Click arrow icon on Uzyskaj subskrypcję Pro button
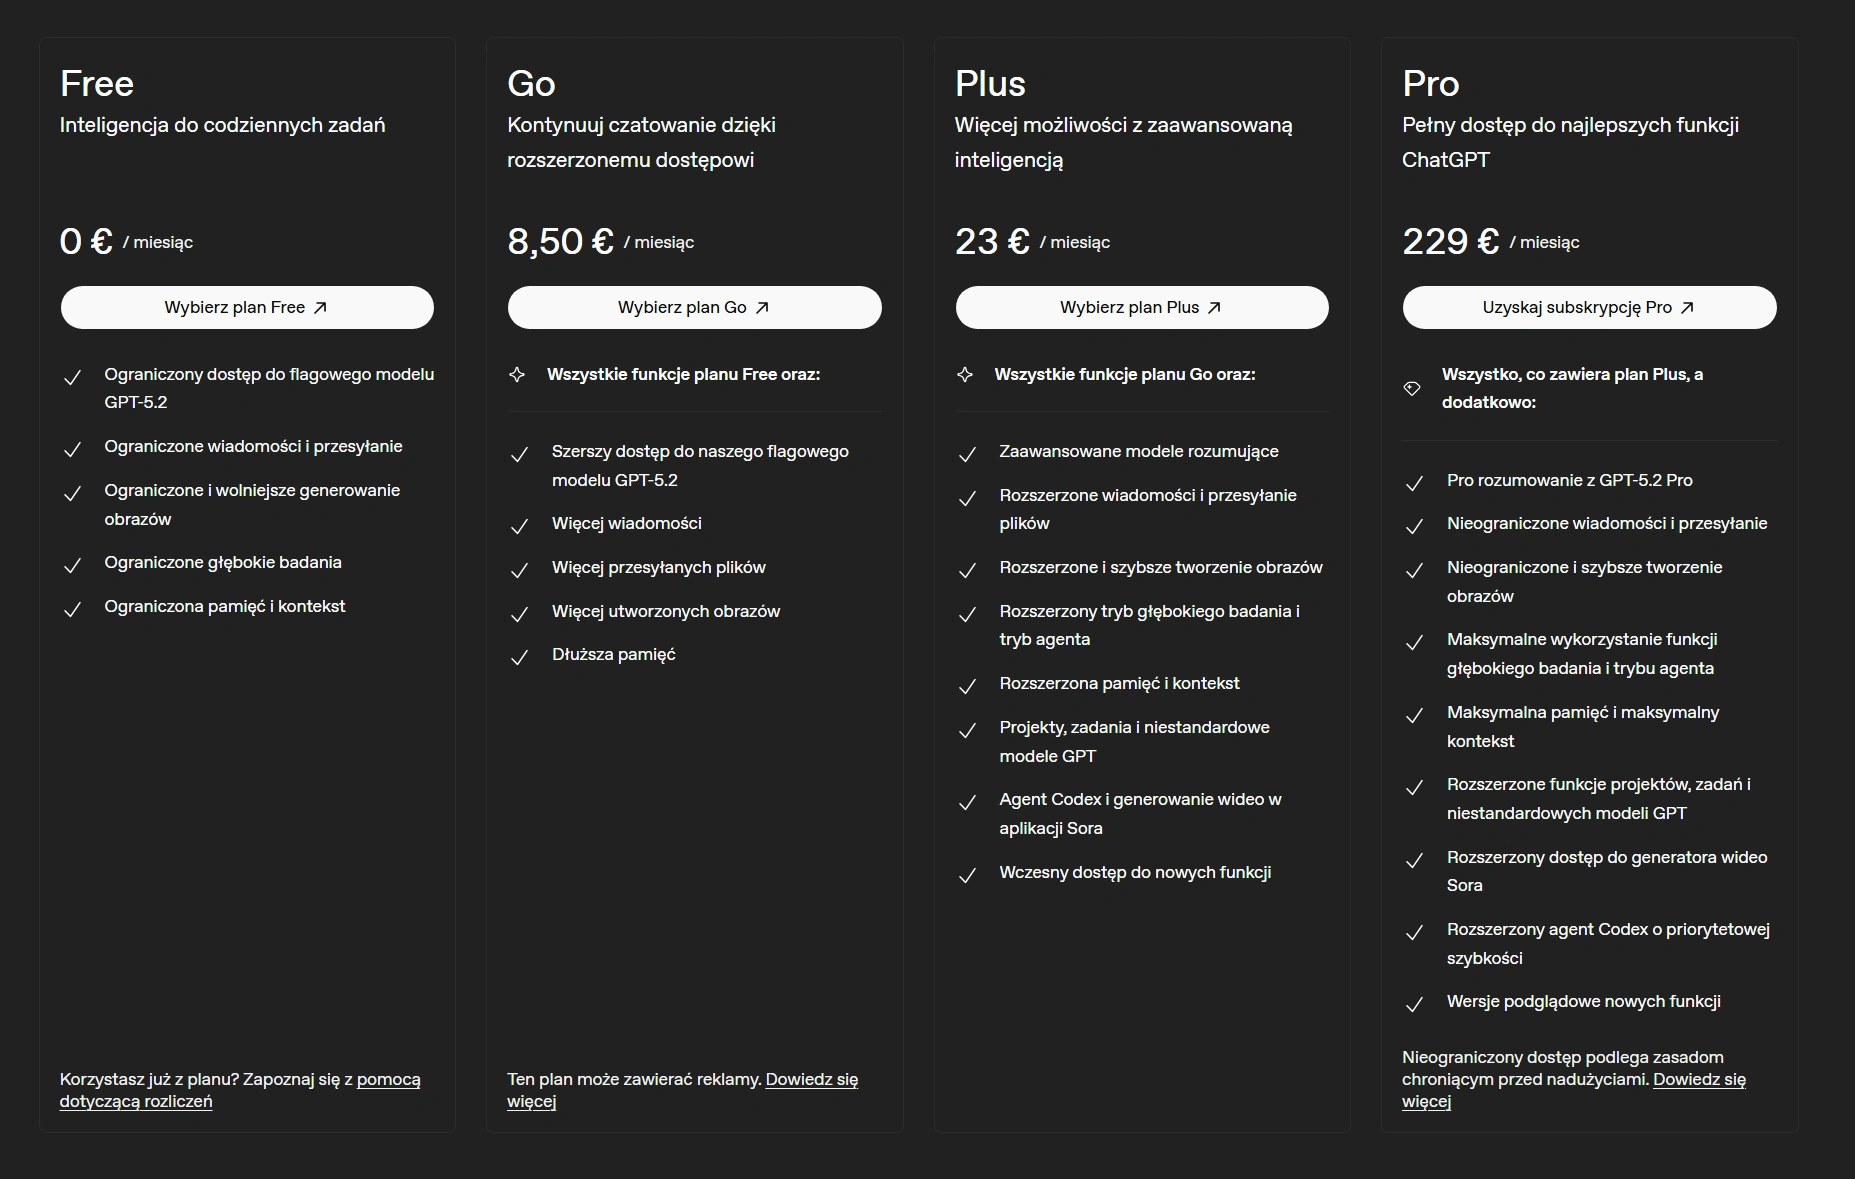 tap(1687, 308)
